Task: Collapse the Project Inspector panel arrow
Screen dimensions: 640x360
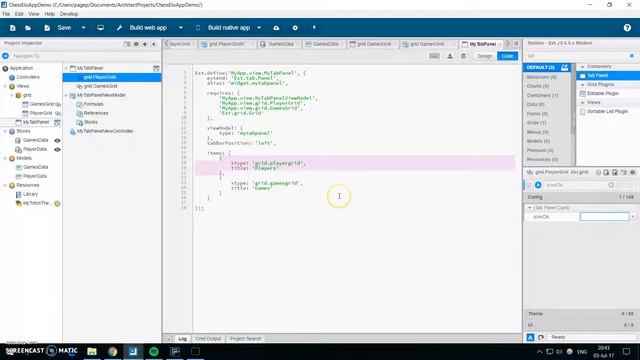Action: point(154,44)
